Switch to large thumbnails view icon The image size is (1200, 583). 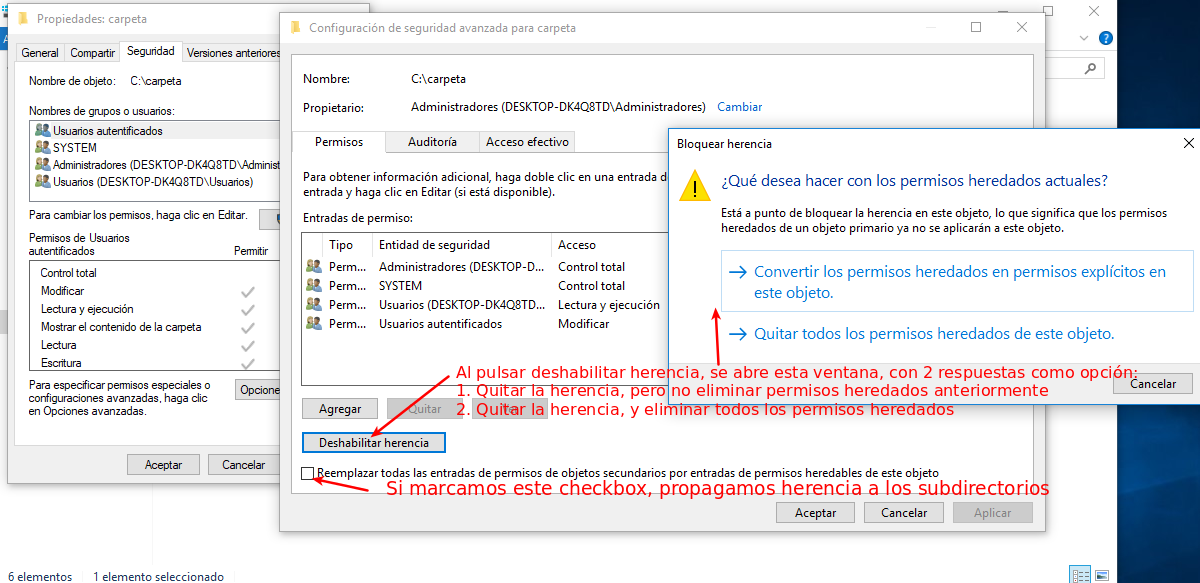[x=1102, y=575]
